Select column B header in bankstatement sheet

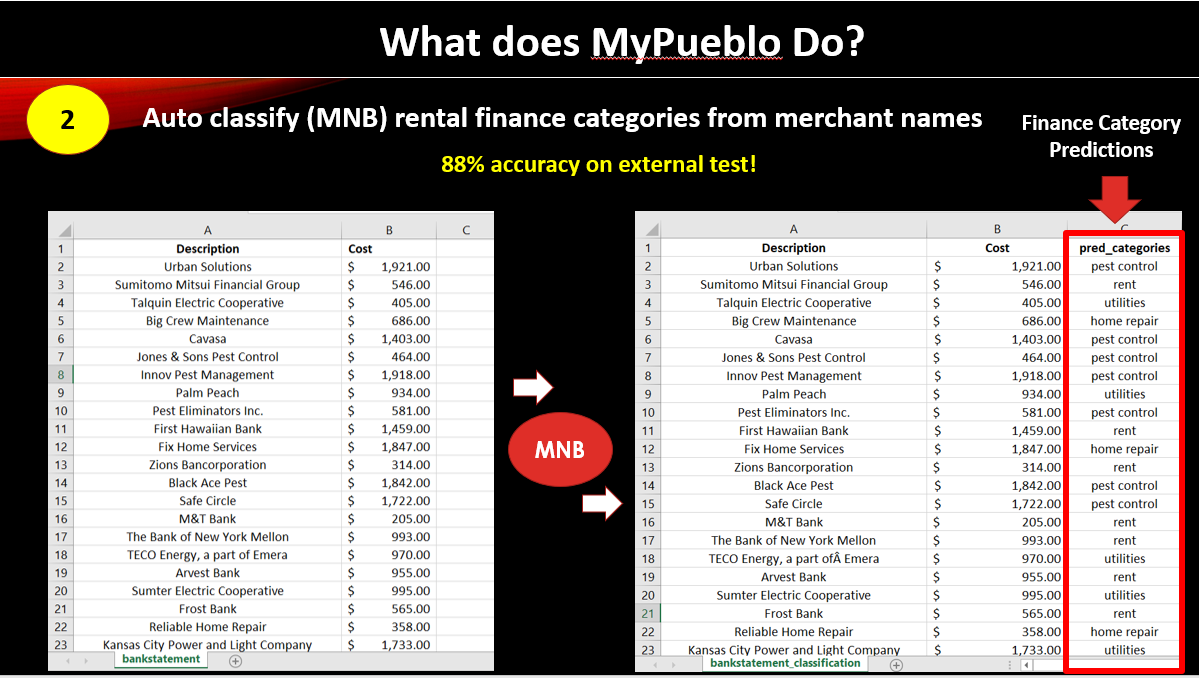tap(388, 230)
